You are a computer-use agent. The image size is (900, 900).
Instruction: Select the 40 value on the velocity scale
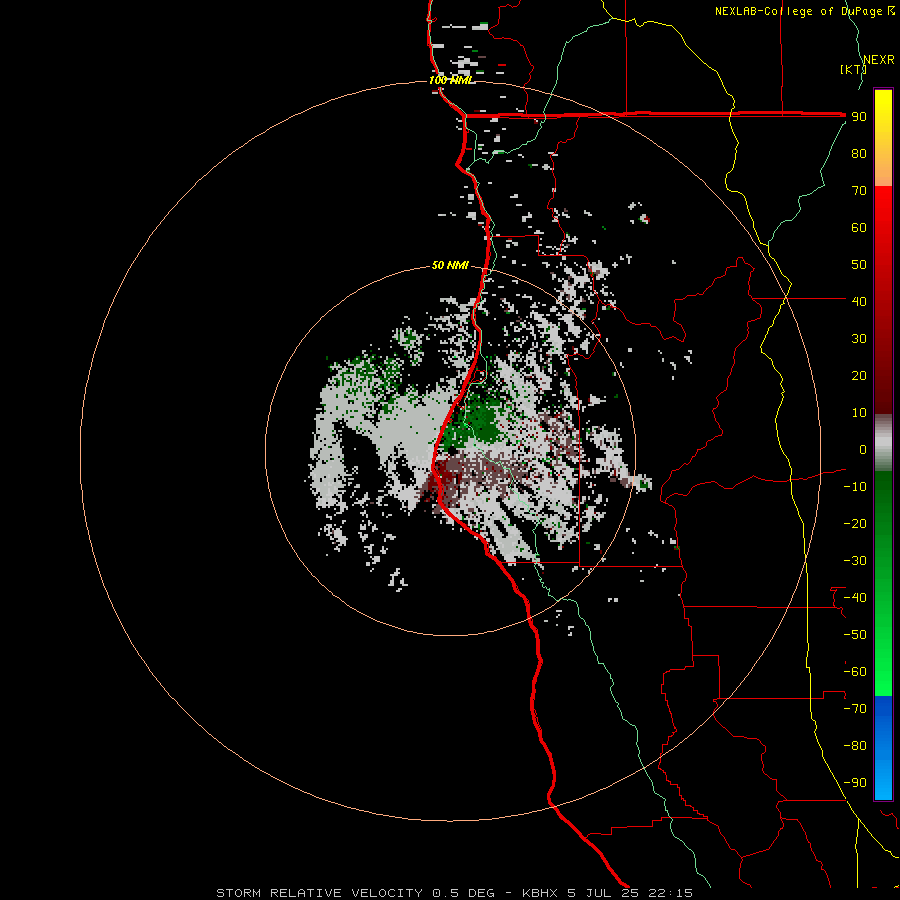pos(859,302)
